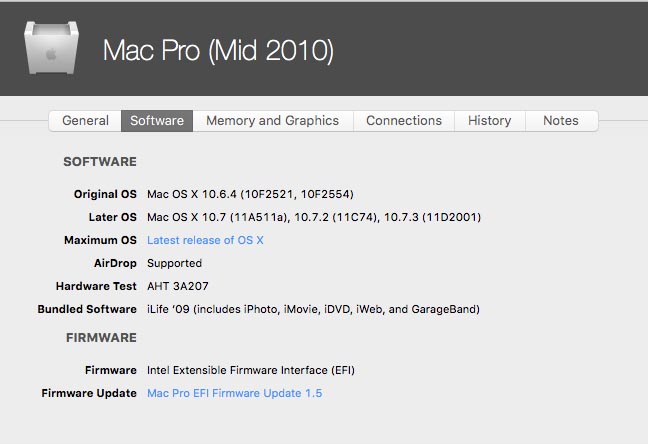
Task: Click the Firmware Update label
Action: pyautogui.click(x=89, y=393)
